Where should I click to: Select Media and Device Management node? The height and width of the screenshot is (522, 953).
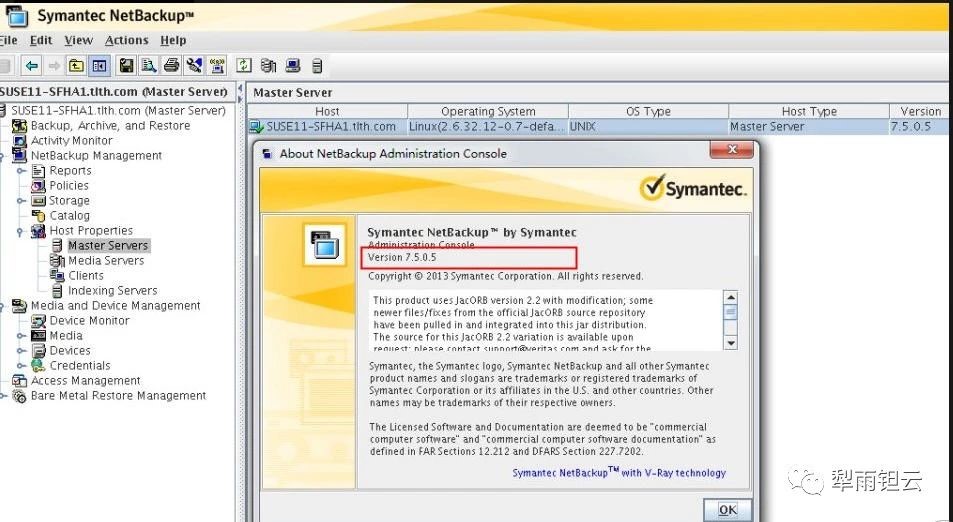[115, 306]
